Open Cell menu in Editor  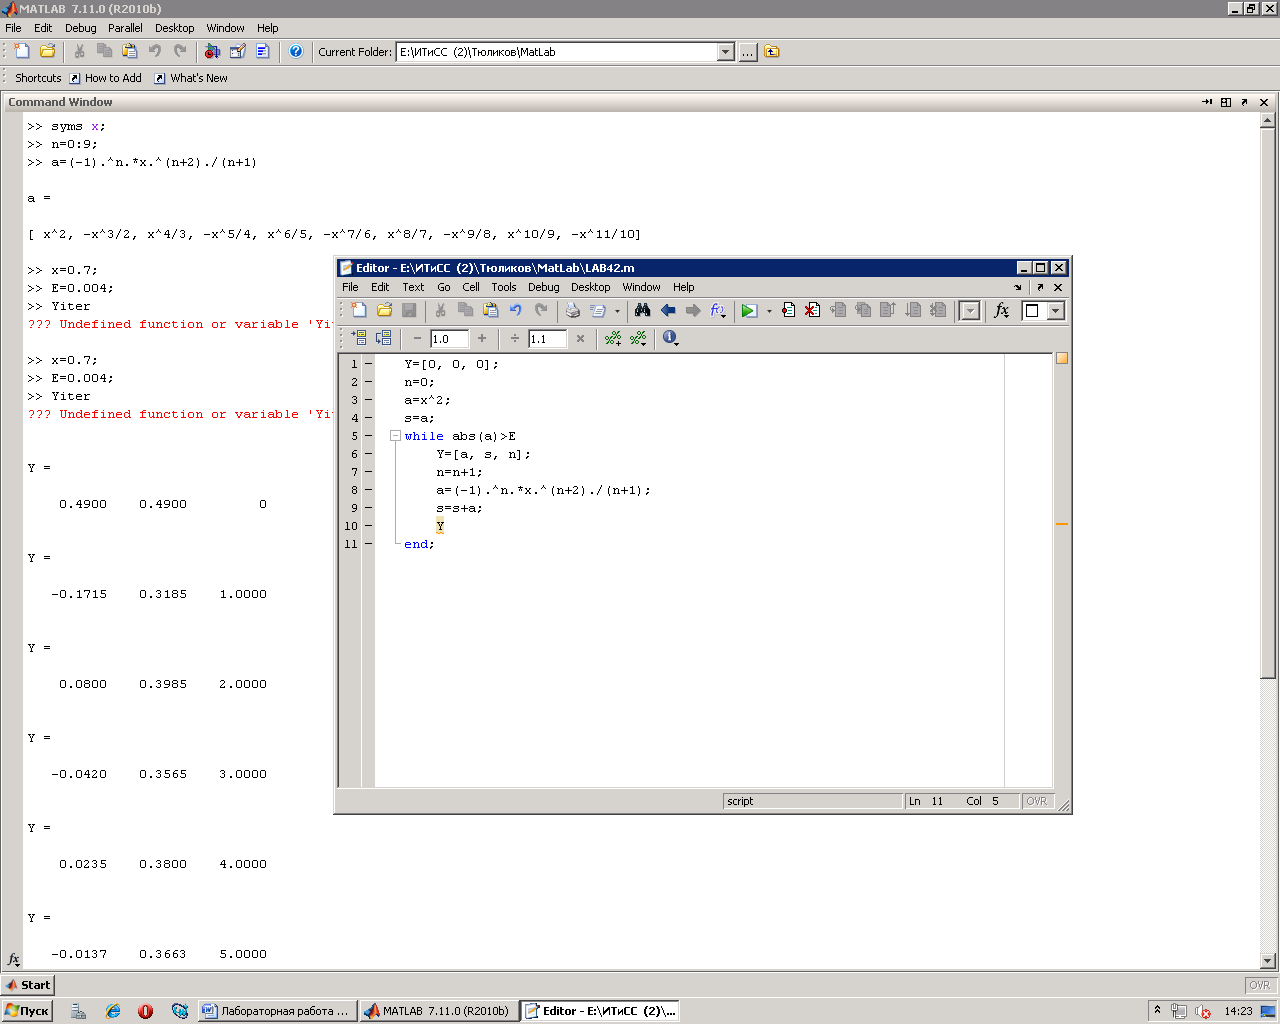[471, 287]
